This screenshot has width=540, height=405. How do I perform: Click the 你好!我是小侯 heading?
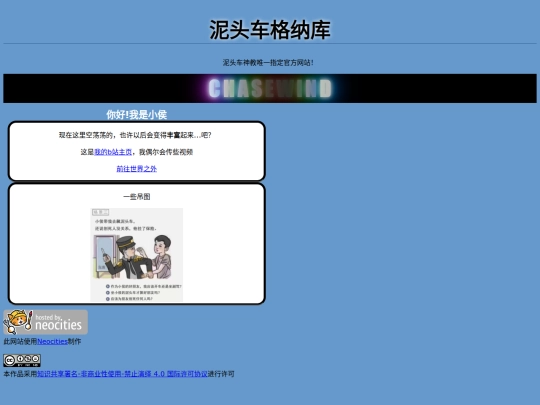pyautogui.click(x=137, y=115)
